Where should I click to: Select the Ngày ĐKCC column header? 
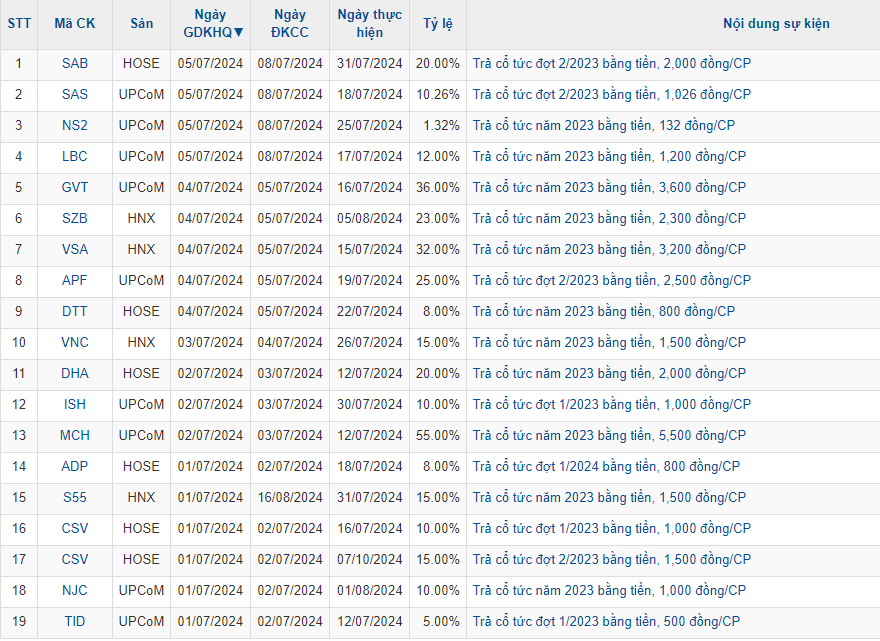[289, 23]
